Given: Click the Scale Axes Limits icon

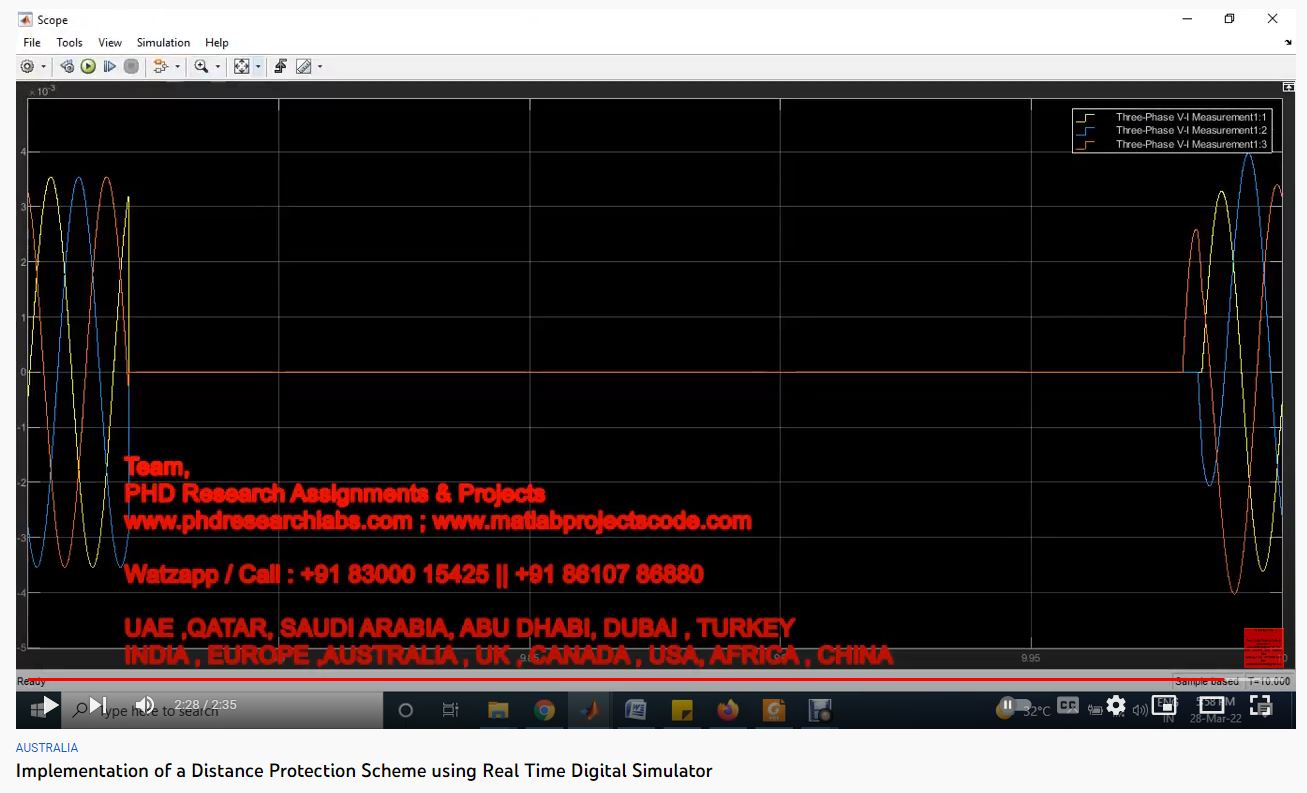Looking at the screenshot, I should click(242, 67).
